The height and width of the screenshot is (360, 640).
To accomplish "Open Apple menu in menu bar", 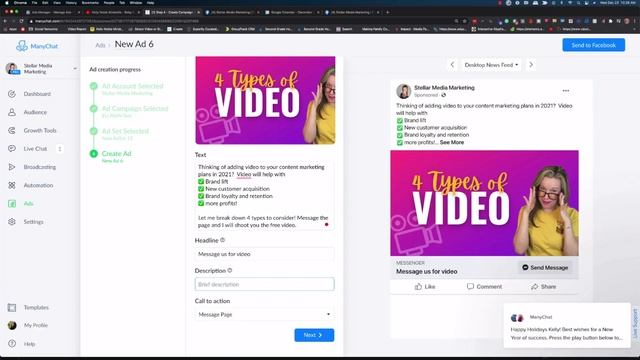I will 7,2.
